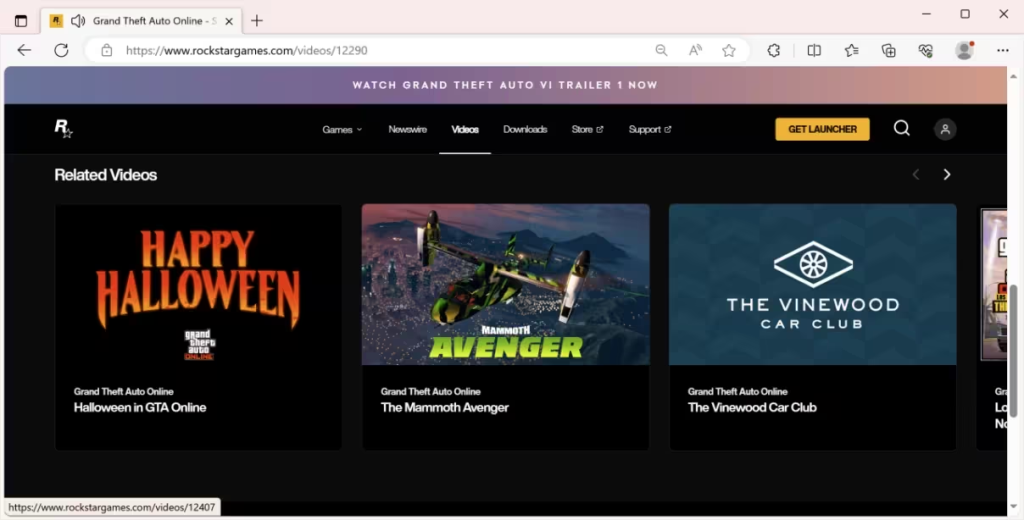Toggle split screen view

(814, 50)
